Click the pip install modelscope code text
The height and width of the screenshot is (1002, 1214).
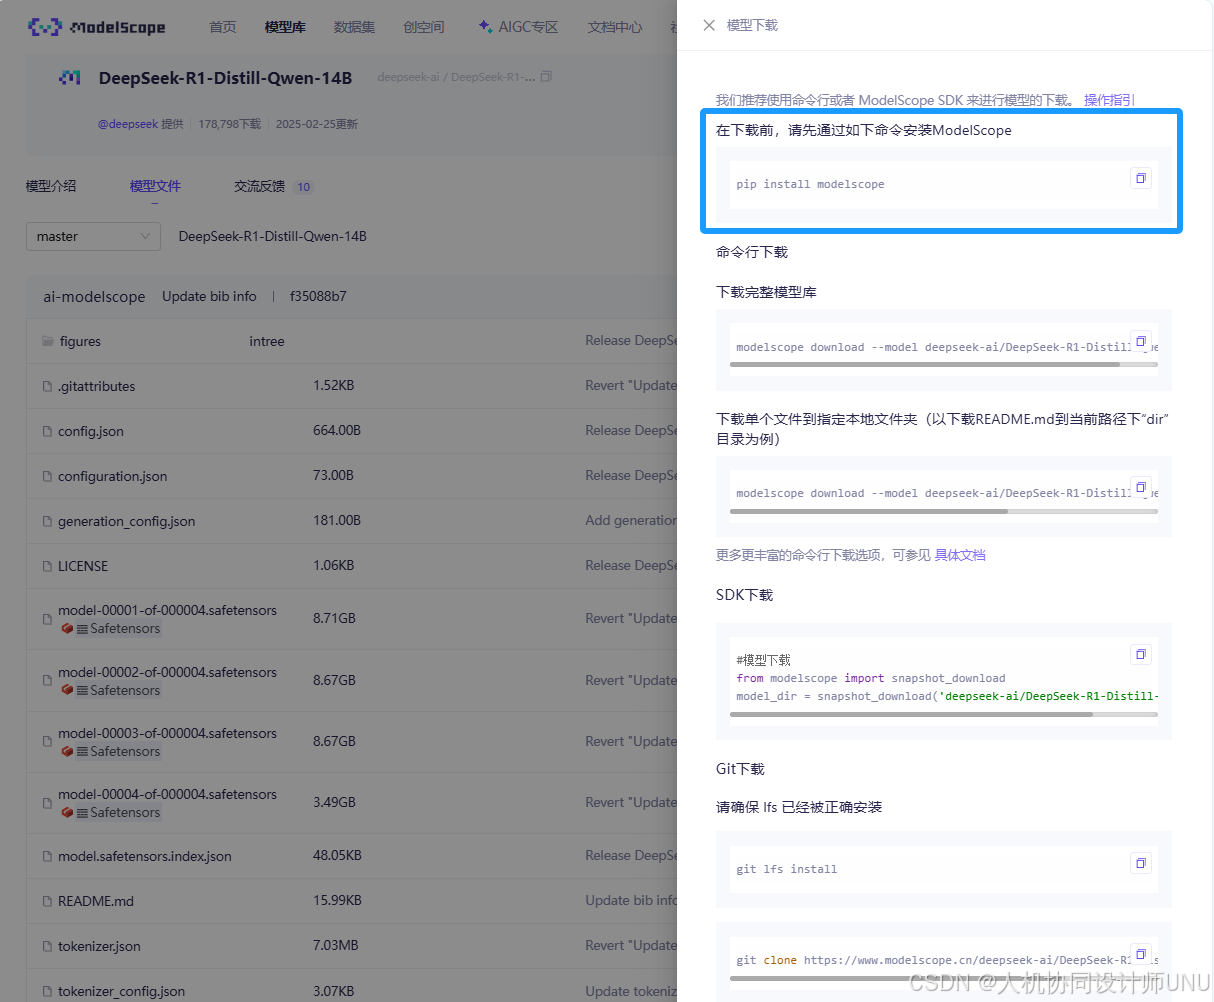click(x=810, y=184)
